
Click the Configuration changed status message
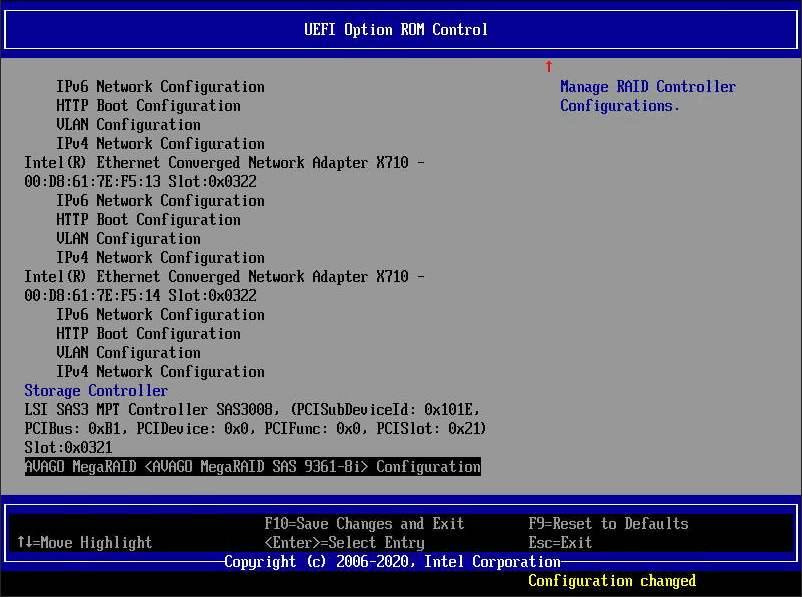click(611, 580)
